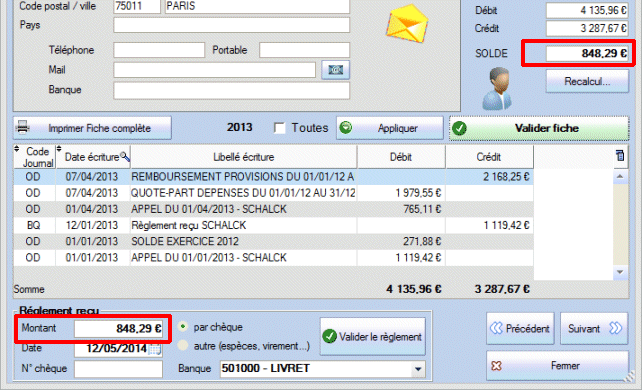Viewport: 642px width, 390px height.
Task: Select row Règlement reçu SCHALCK
Action: coord(274,225)
